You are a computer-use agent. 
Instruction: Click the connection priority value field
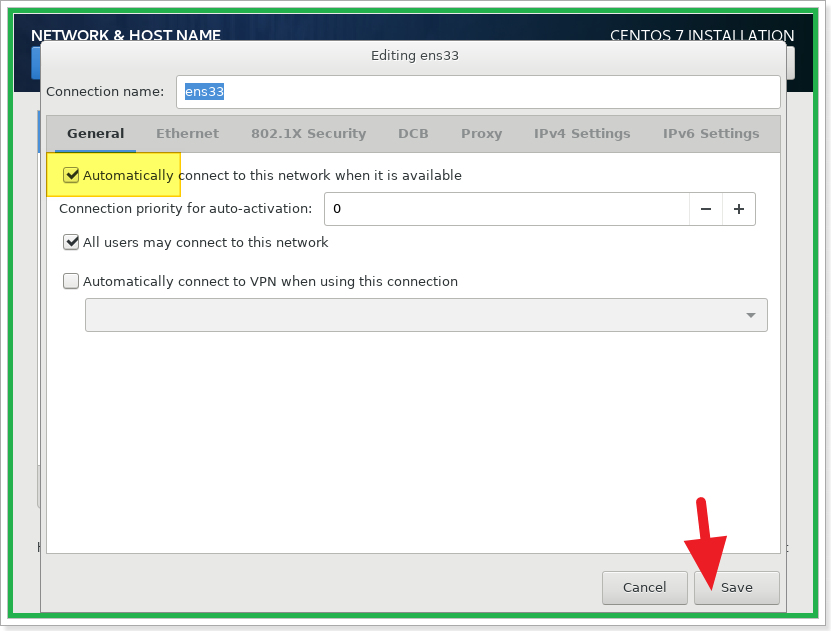(x=507, y=209)
